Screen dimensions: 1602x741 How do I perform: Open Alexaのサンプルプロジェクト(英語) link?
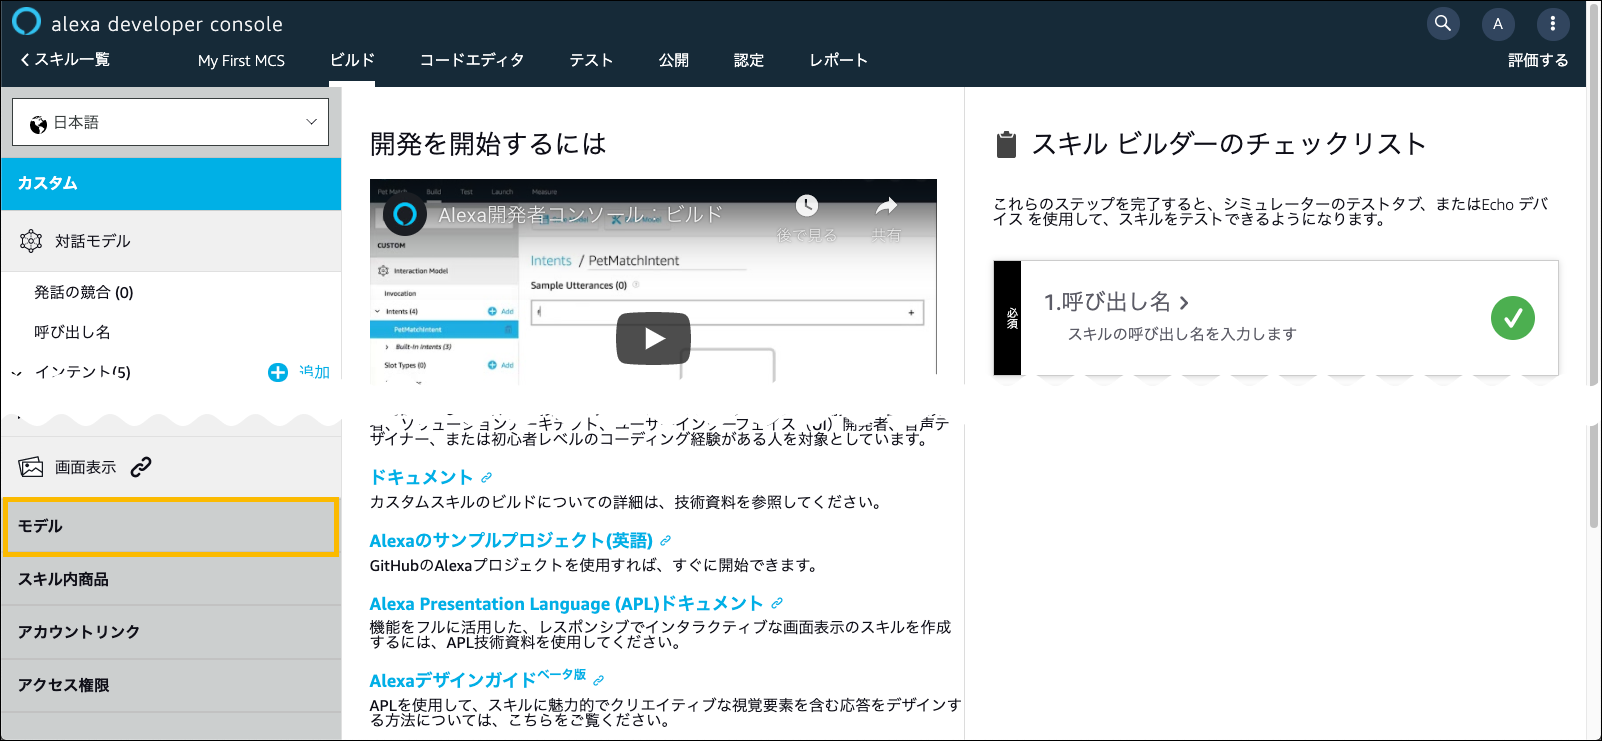510,540
